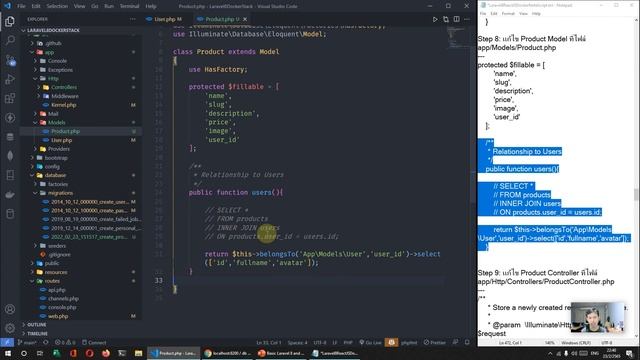Switch to the PowerPoint Basic Laravel taskbar window
Image resolution: width=640 pixels, height=360 pixels.
pyautogui.click(x=281, y=353)
